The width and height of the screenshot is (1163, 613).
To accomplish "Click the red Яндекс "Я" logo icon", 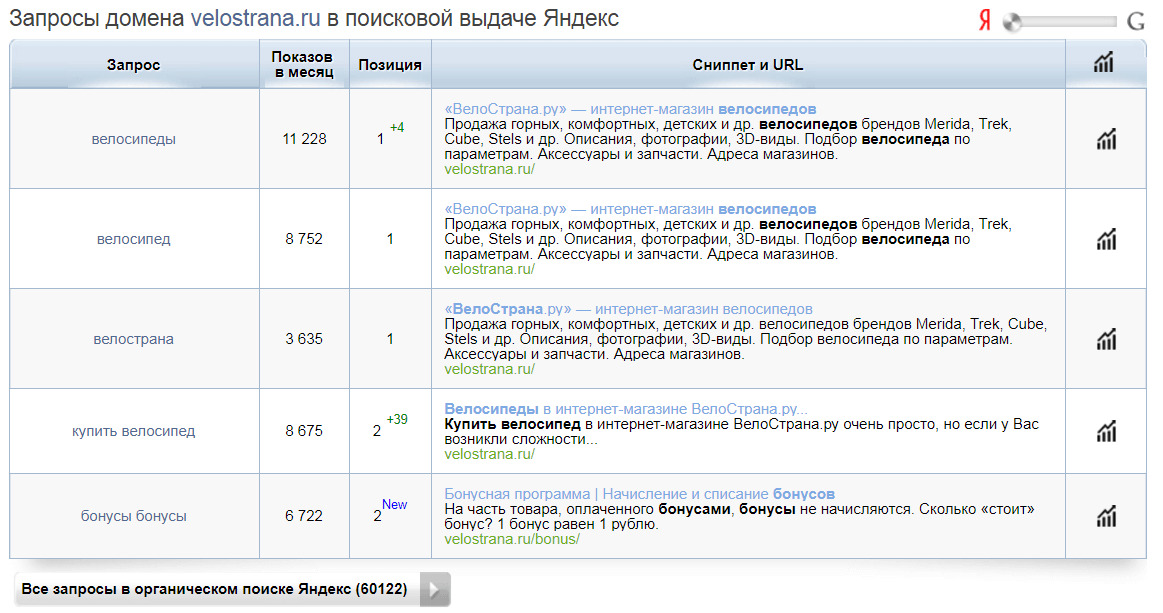I will [984, 18].
